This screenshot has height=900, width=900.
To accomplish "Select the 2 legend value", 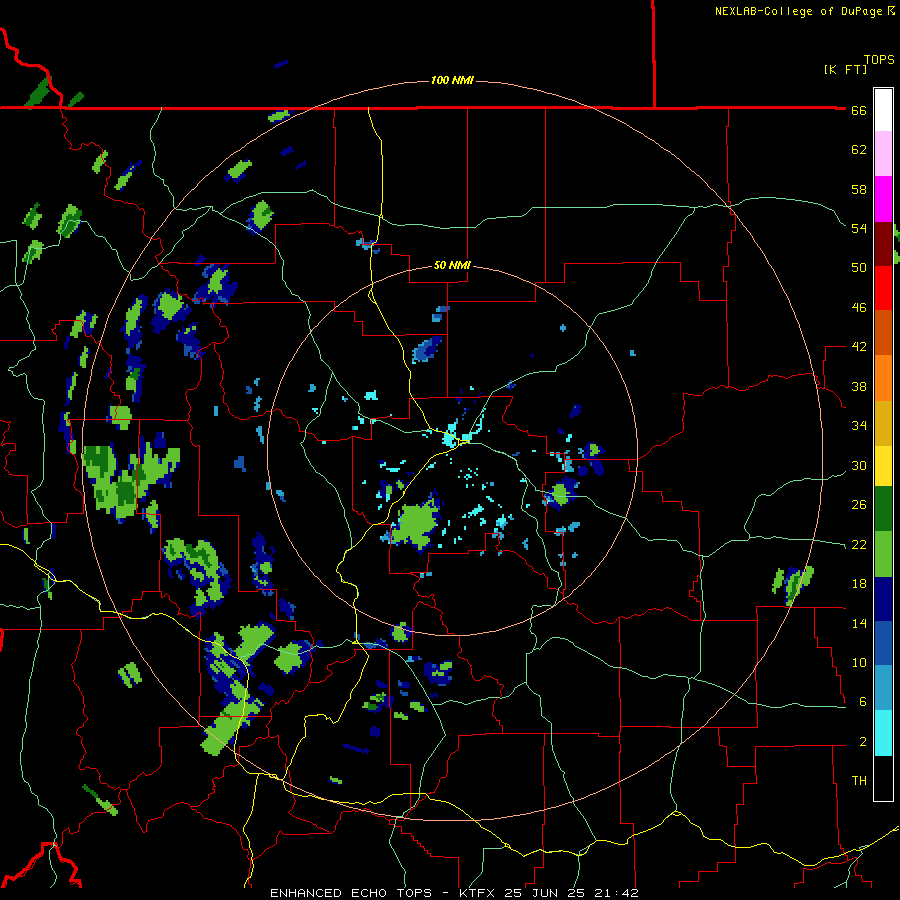I will pos(863,742).
